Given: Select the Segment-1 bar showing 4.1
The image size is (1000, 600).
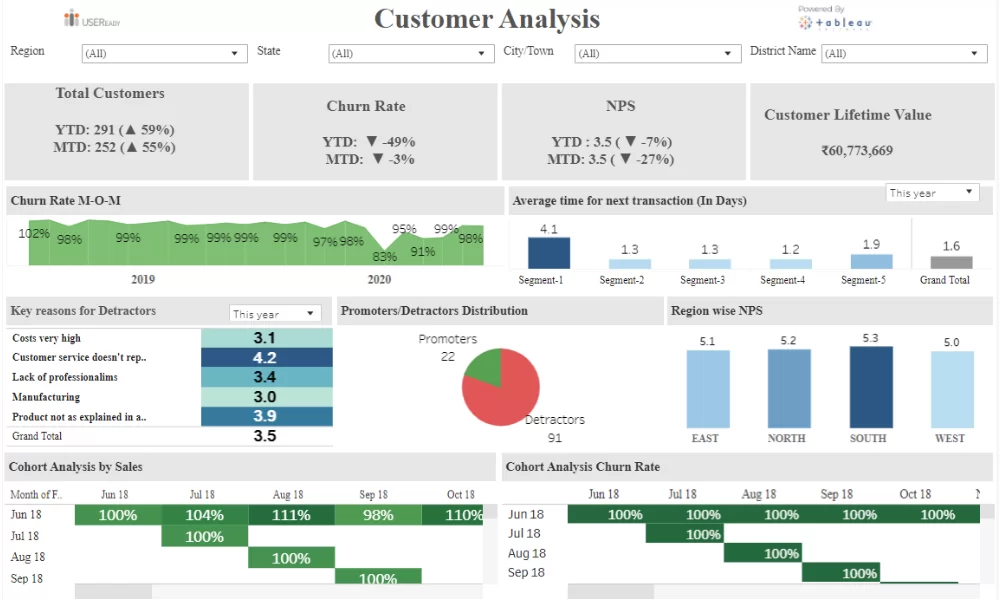Looking at the screenshot, I should 549,253.
